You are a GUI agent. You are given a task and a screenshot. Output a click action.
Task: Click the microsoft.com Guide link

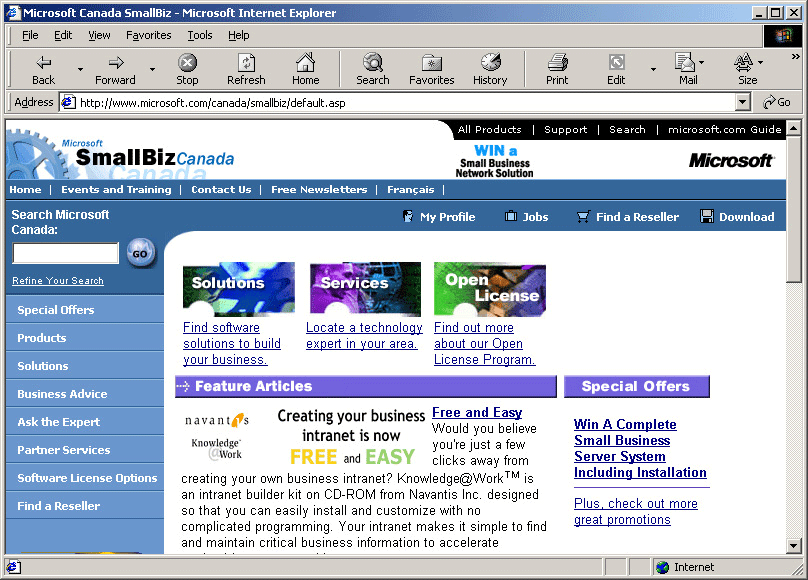(x=725, y=129)
